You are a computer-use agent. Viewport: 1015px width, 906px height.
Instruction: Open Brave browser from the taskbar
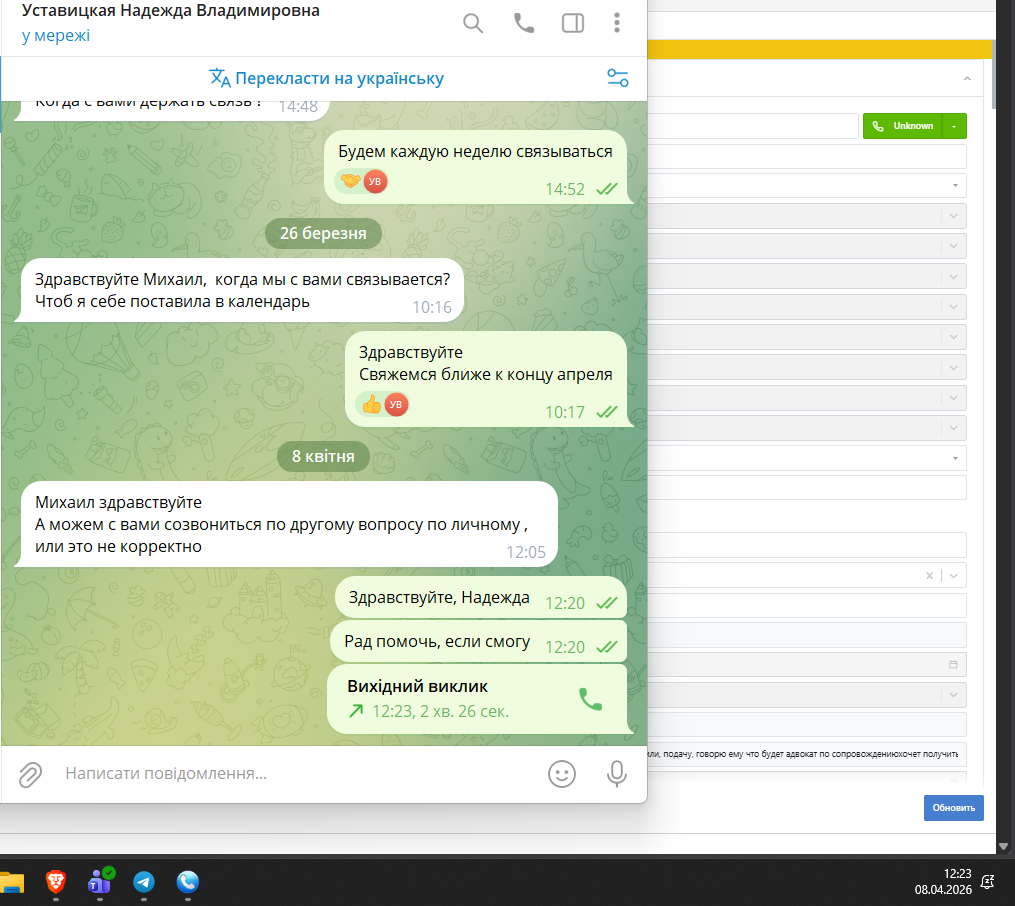pos(56,881)
